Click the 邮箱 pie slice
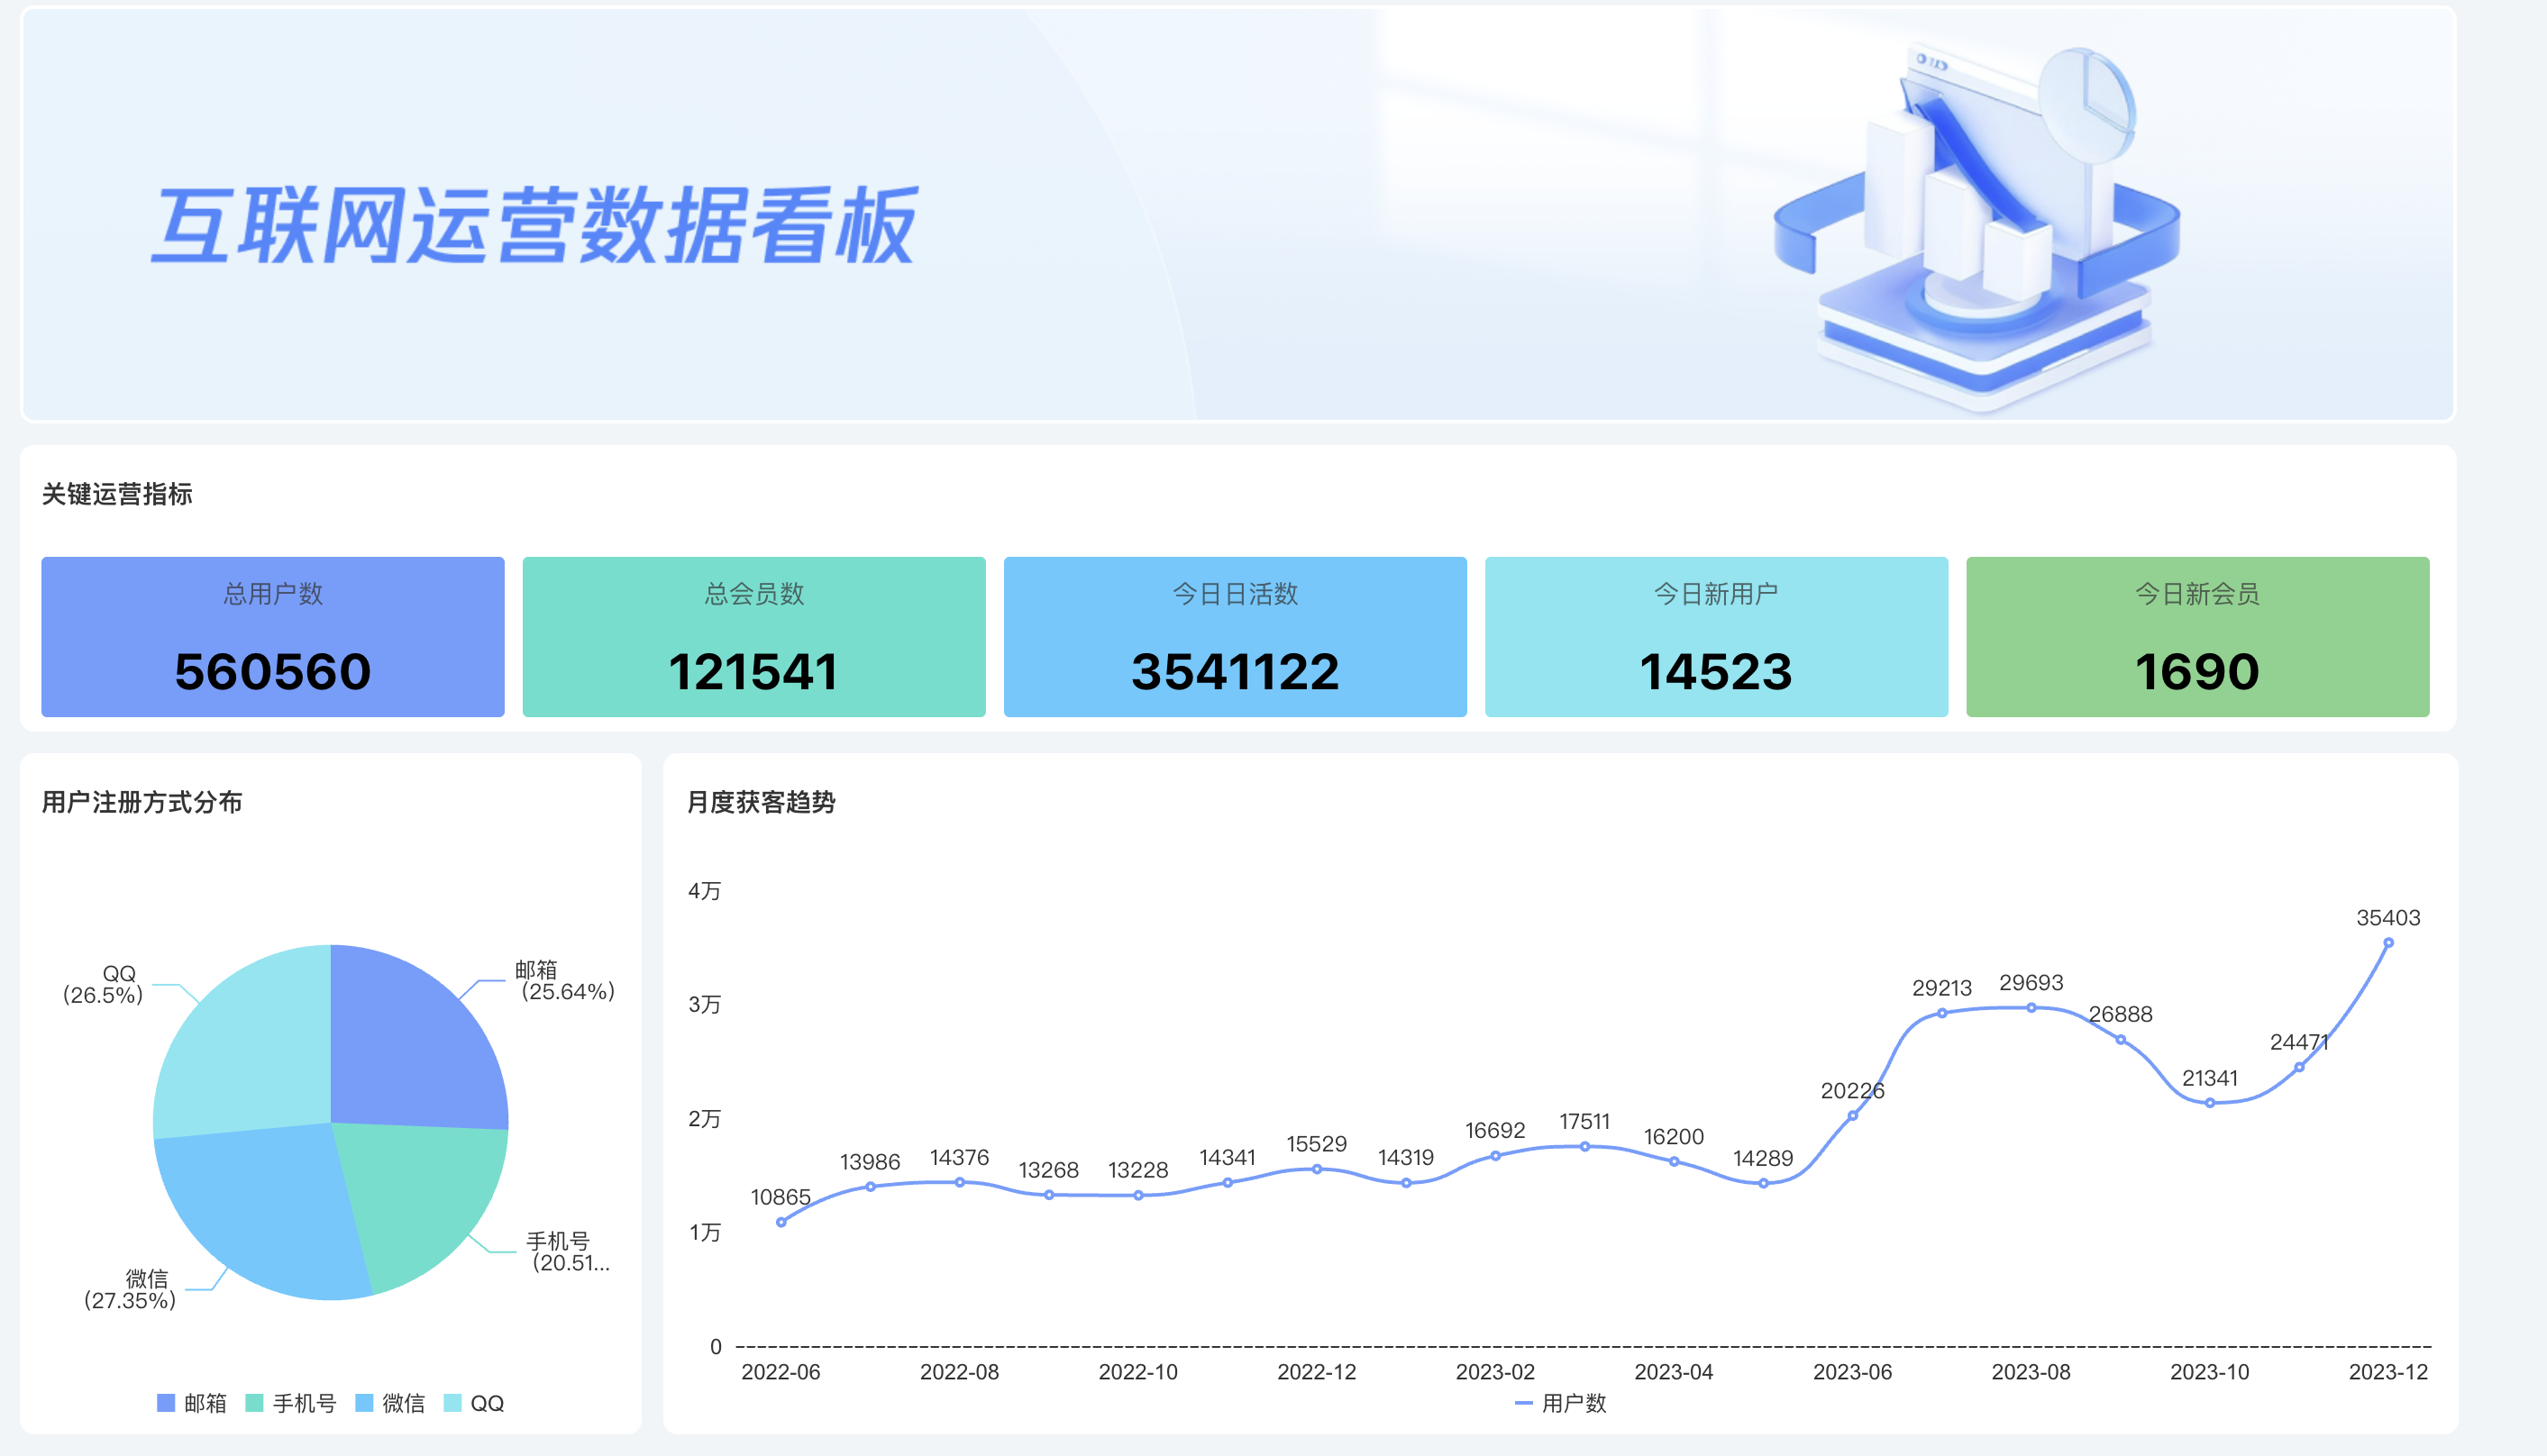 click(415, 1040)
